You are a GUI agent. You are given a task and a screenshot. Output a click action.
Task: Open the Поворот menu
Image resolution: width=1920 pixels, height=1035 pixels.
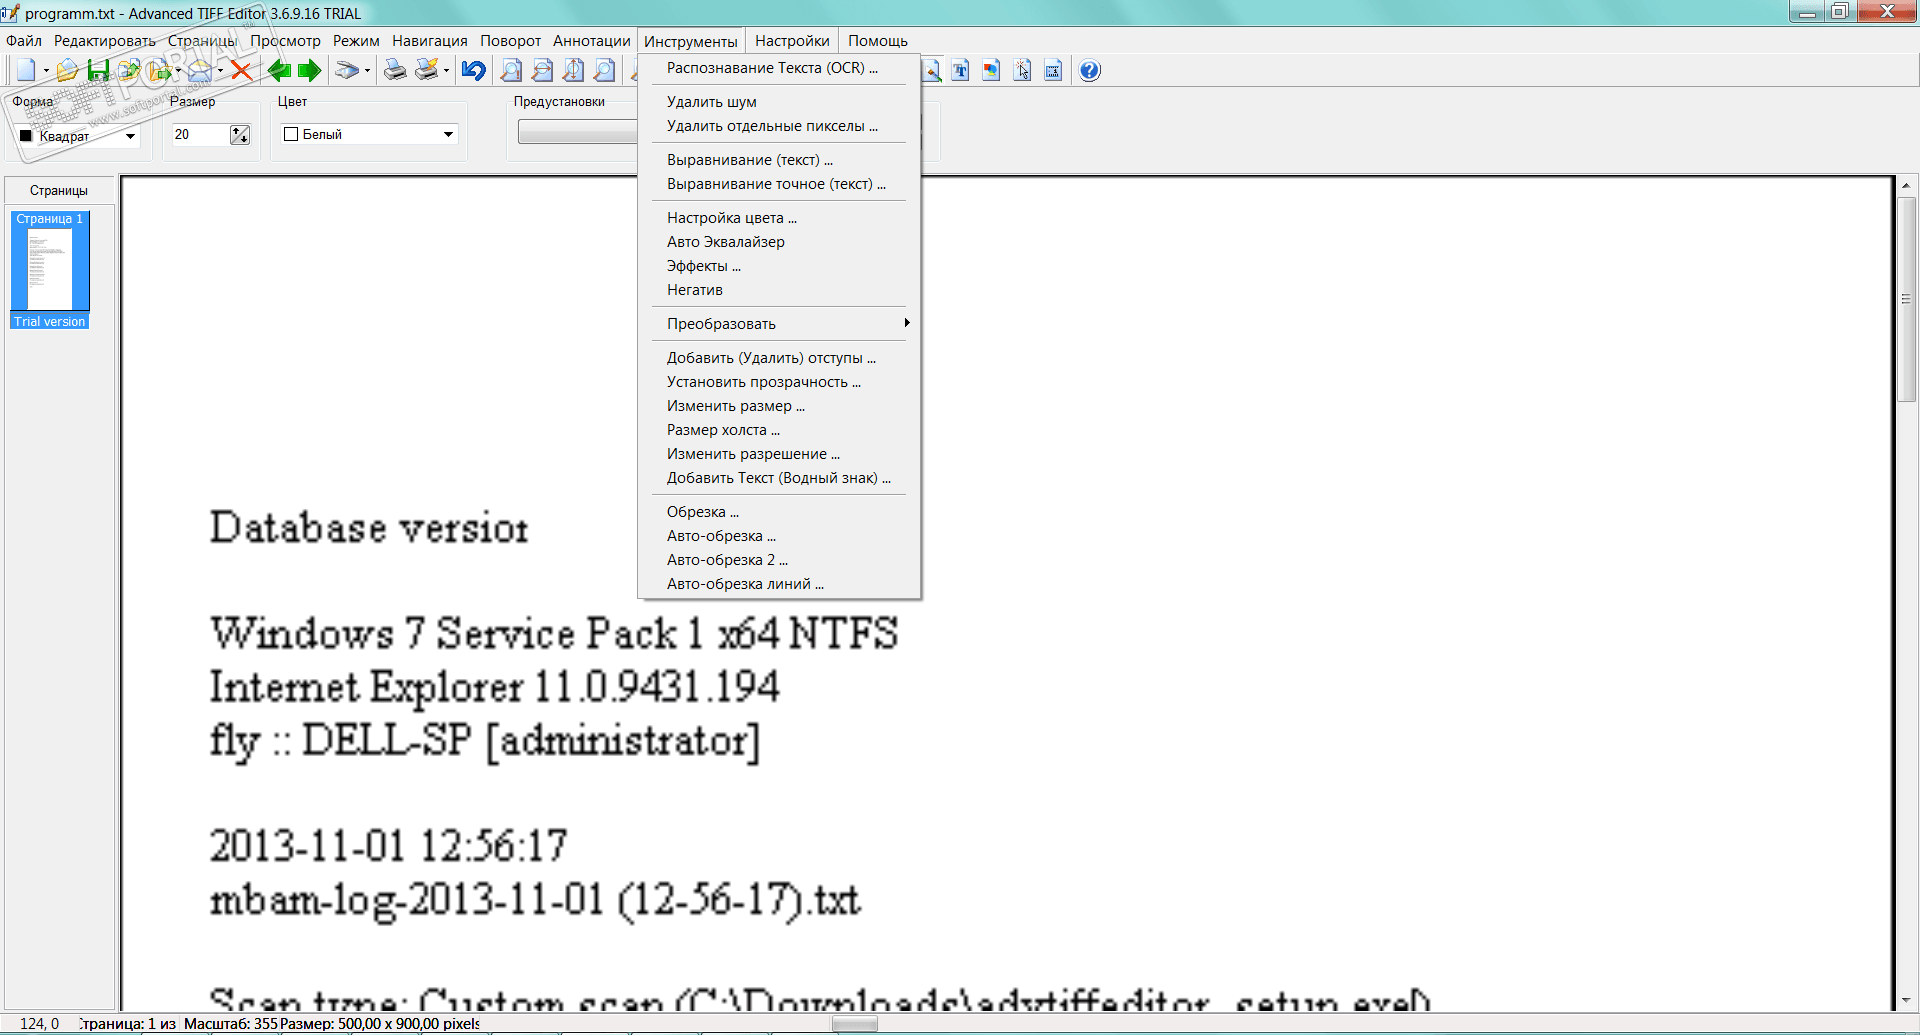(x=510, y=41)
